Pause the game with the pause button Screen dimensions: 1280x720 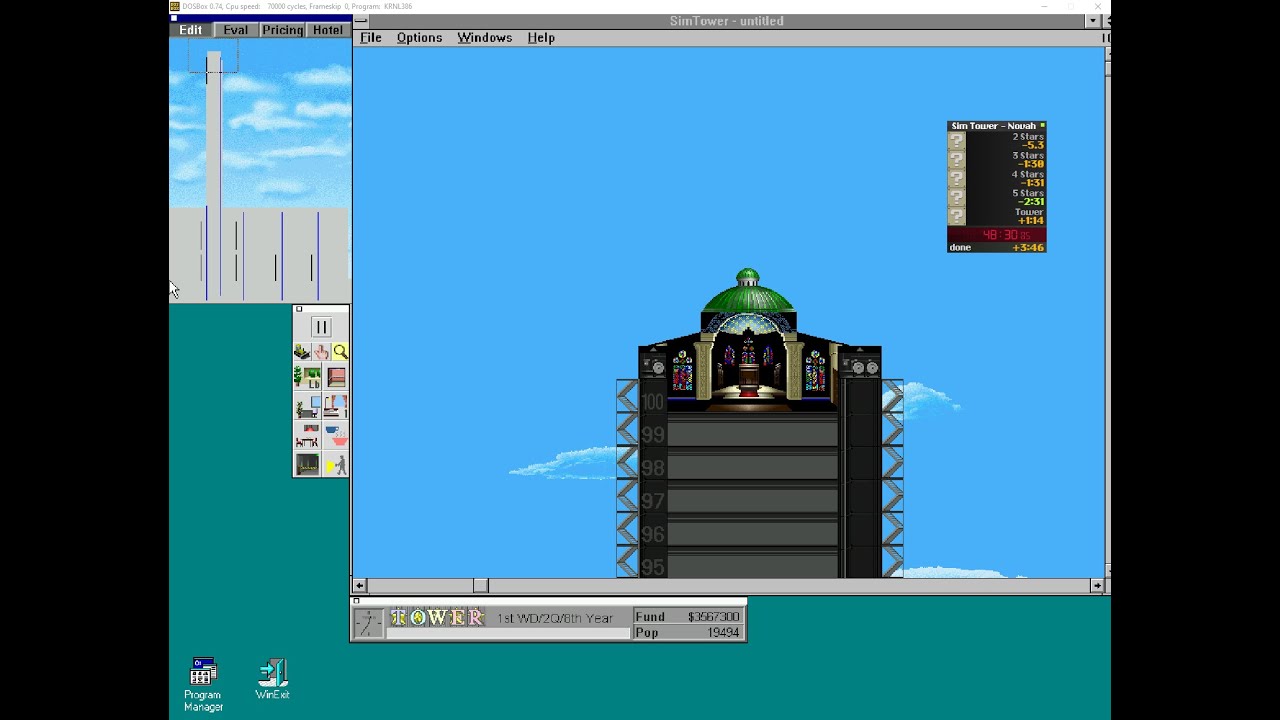(321, 327)
